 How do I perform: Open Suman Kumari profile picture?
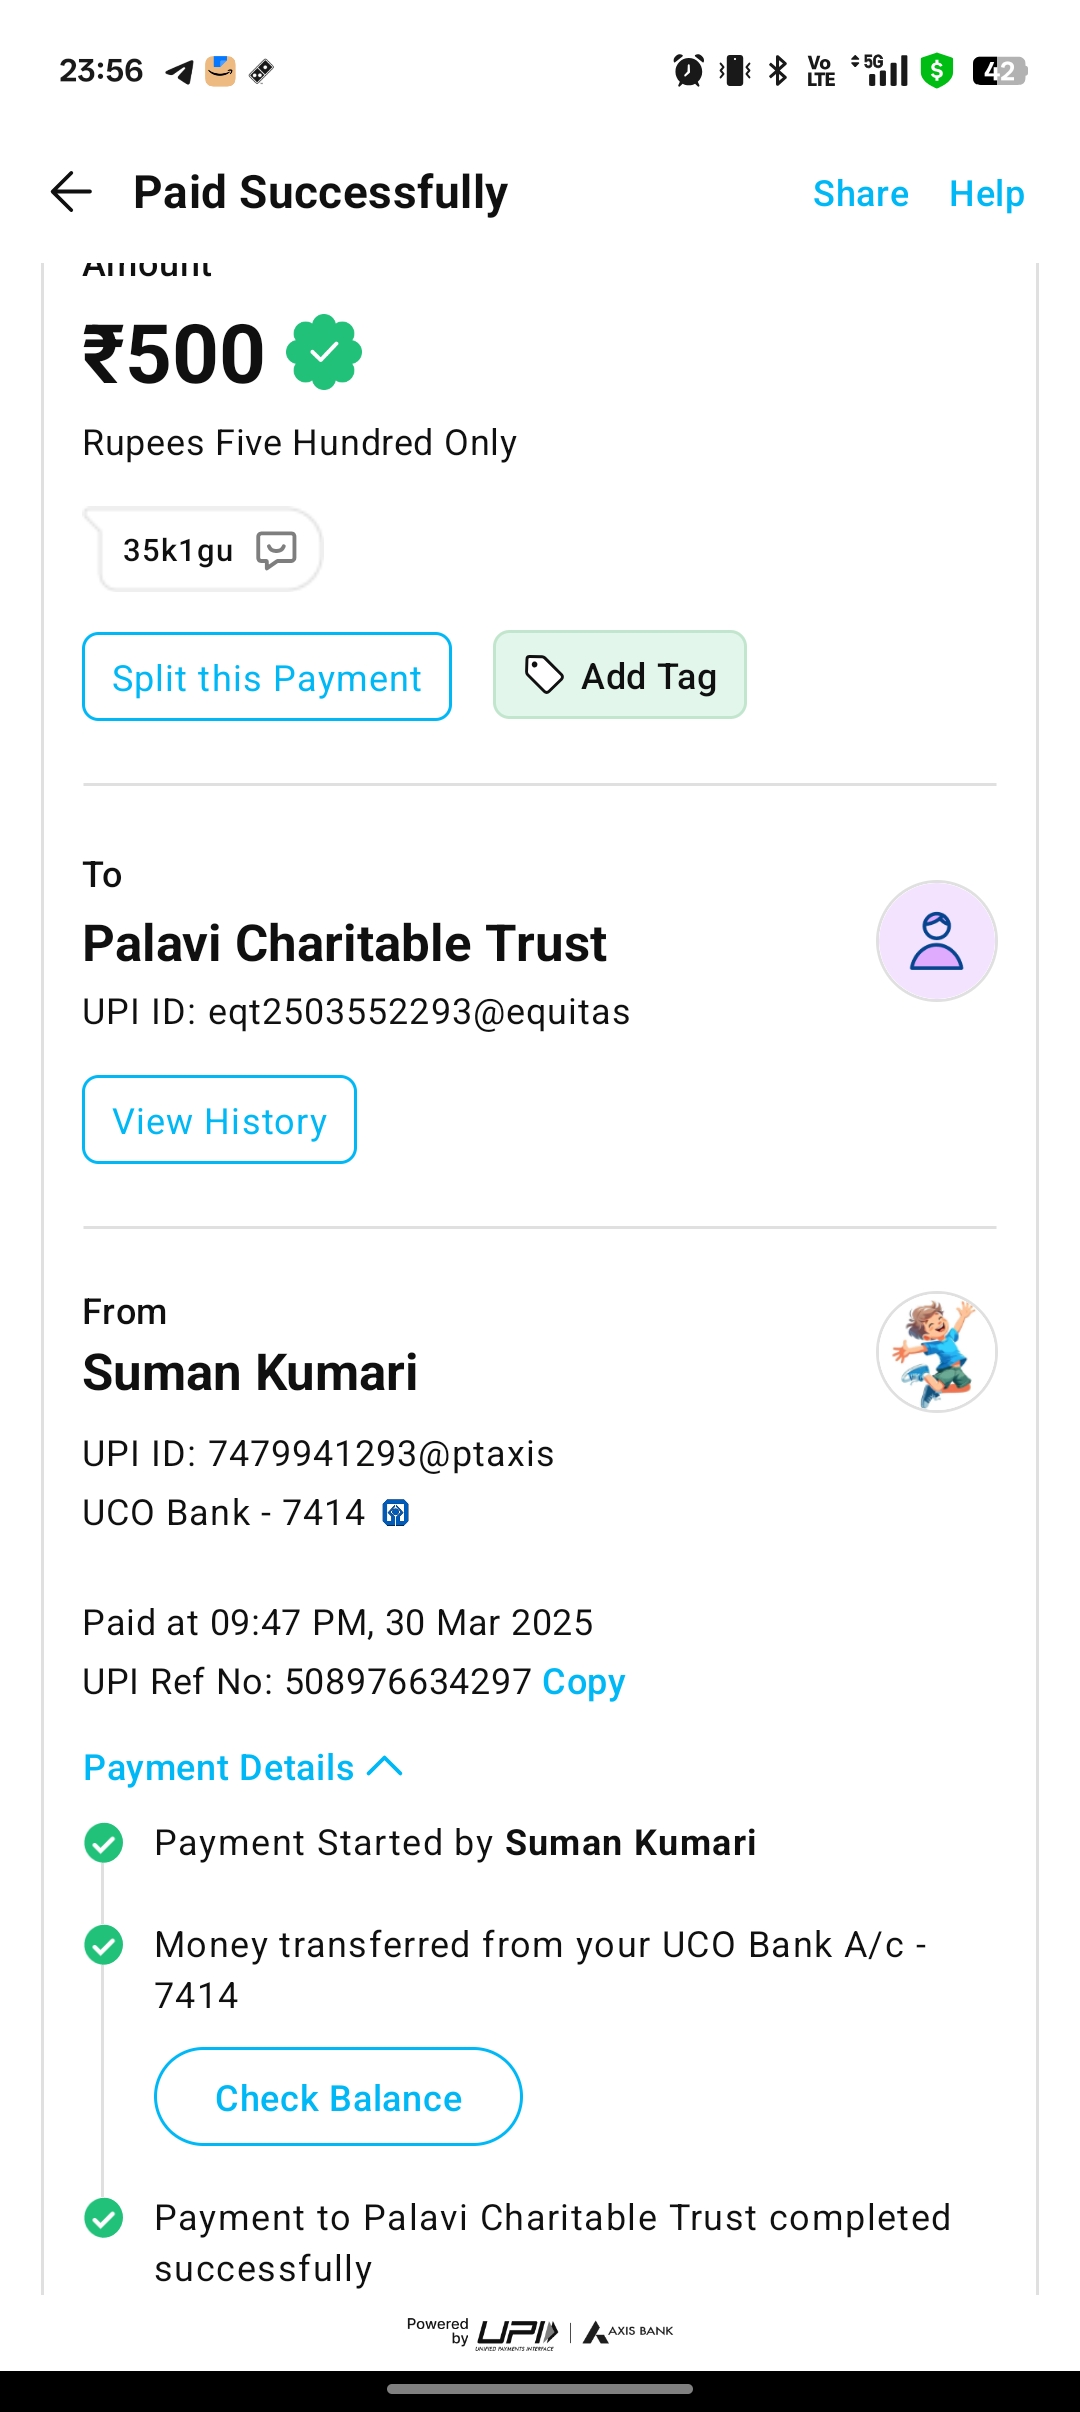tap(936, 1352)
